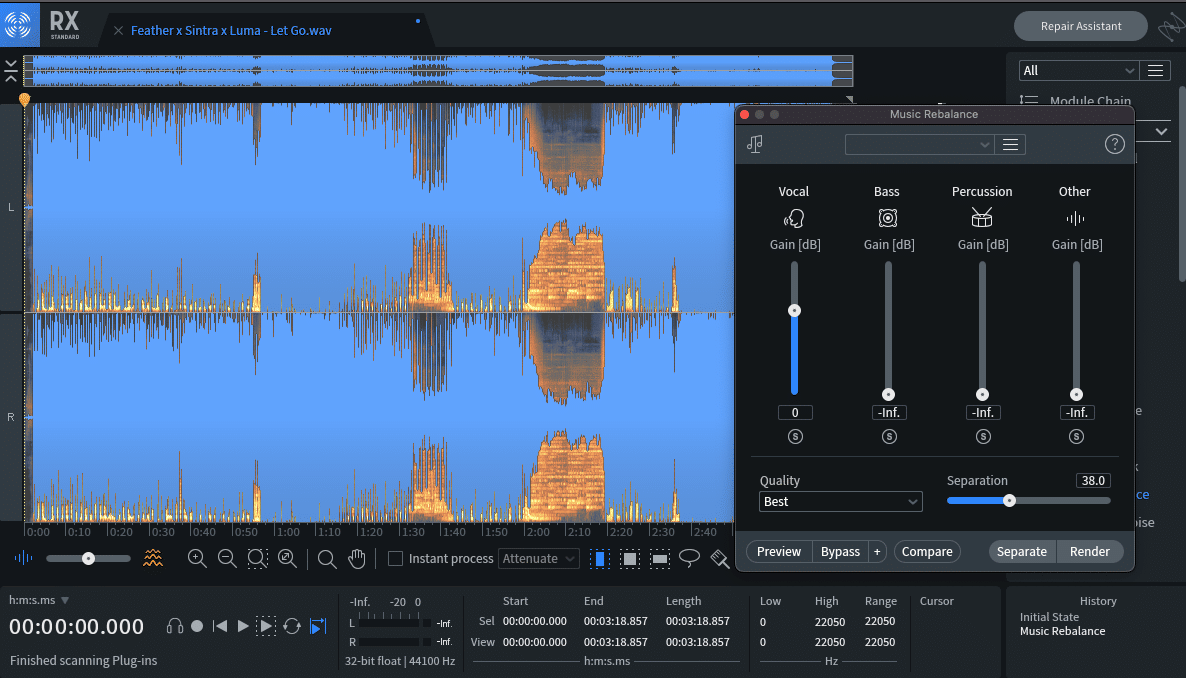The width and height of the screenshot is (1186, 678).
Task: Open the Attenuate dropdown next to Instant process
Action: (x=538, y=558)
